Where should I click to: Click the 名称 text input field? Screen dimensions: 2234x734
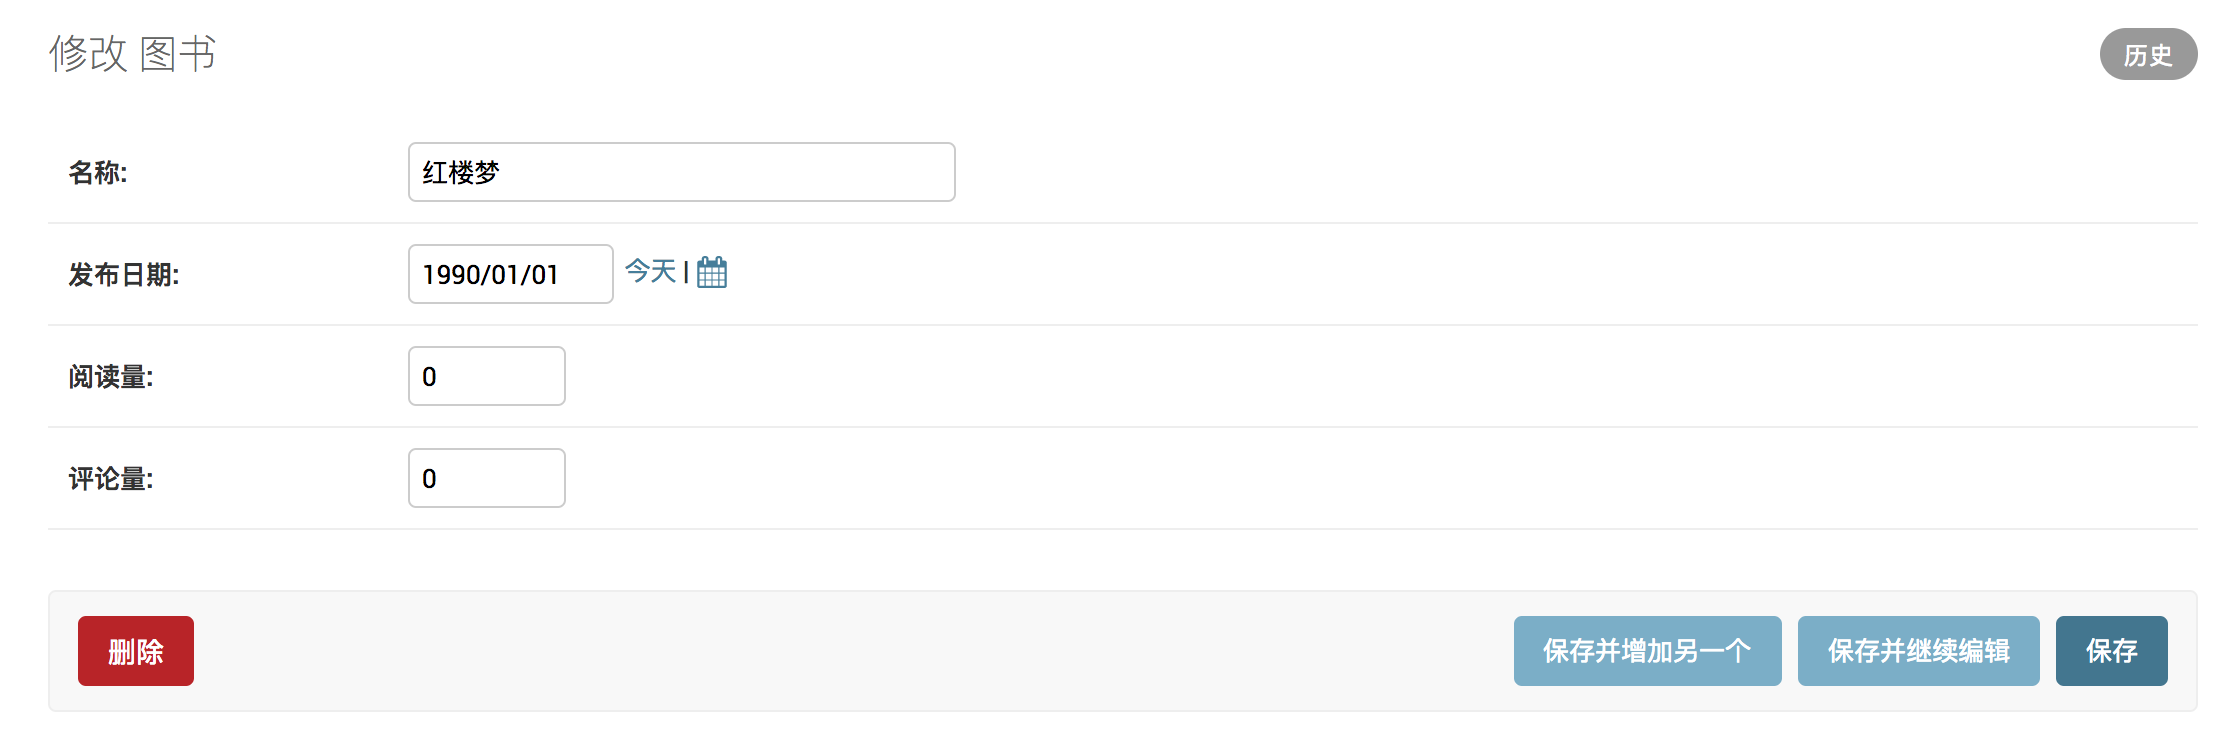pos(681,172)
